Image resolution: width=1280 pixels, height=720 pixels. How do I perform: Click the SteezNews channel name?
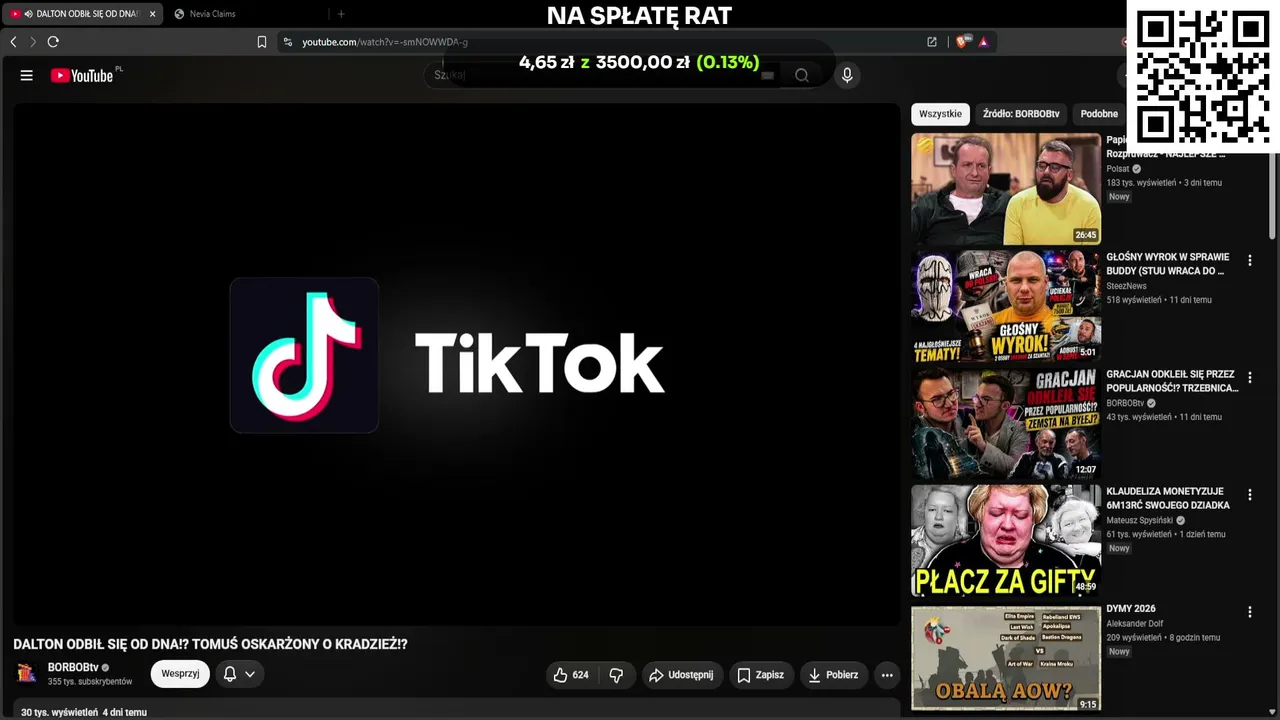tap(1126, 286)
